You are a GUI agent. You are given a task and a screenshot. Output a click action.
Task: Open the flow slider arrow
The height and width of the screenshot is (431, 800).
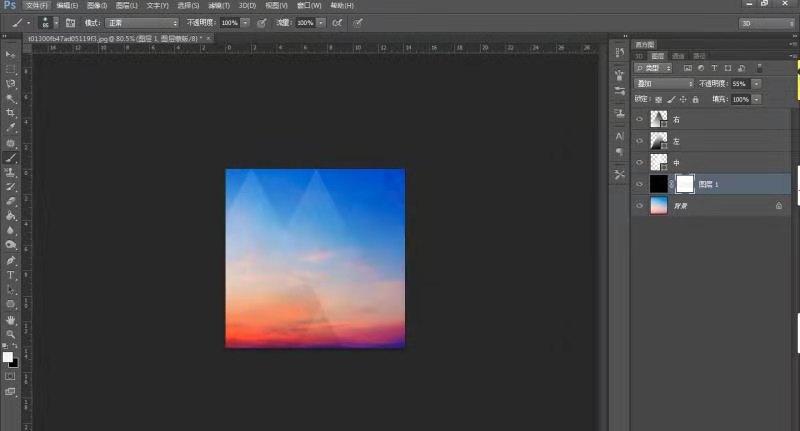(x=321, y=23)
